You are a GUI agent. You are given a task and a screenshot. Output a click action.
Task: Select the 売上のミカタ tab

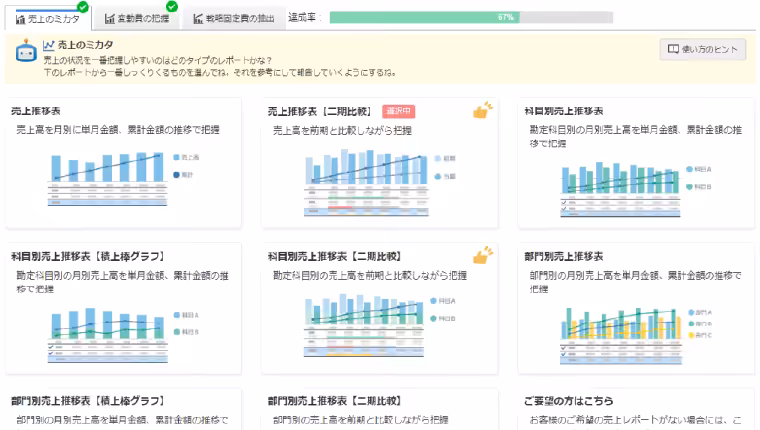point(46,18)
